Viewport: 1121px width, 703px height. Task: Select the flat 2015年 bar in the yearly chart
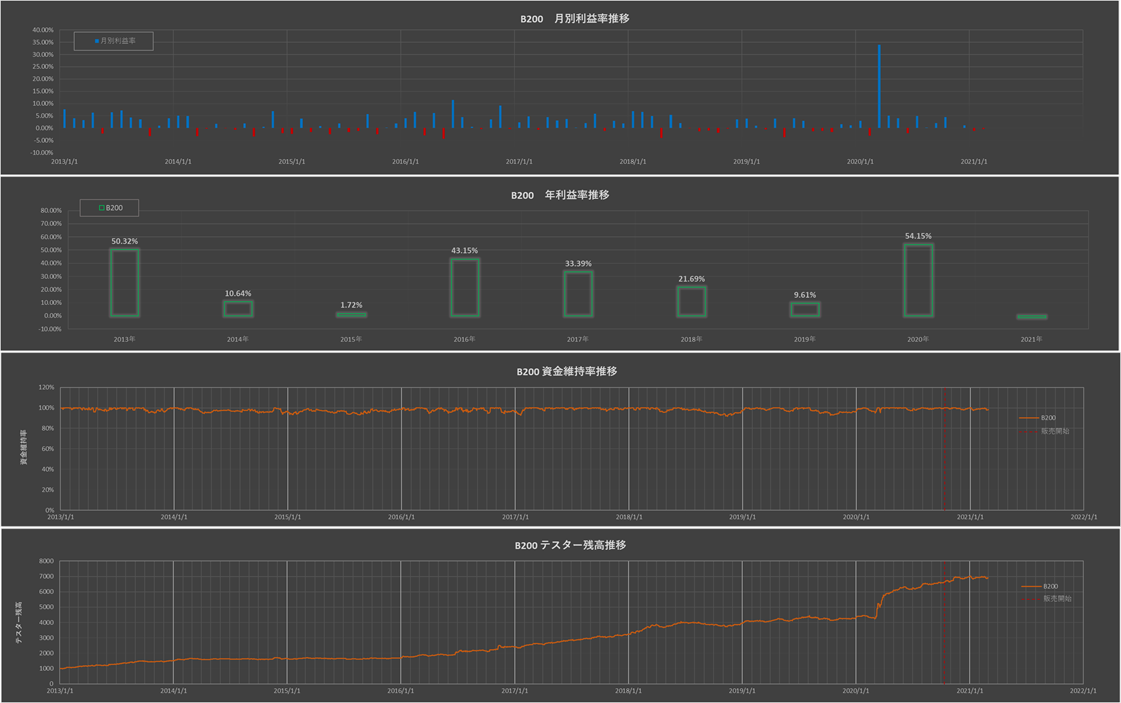[351, 315]
